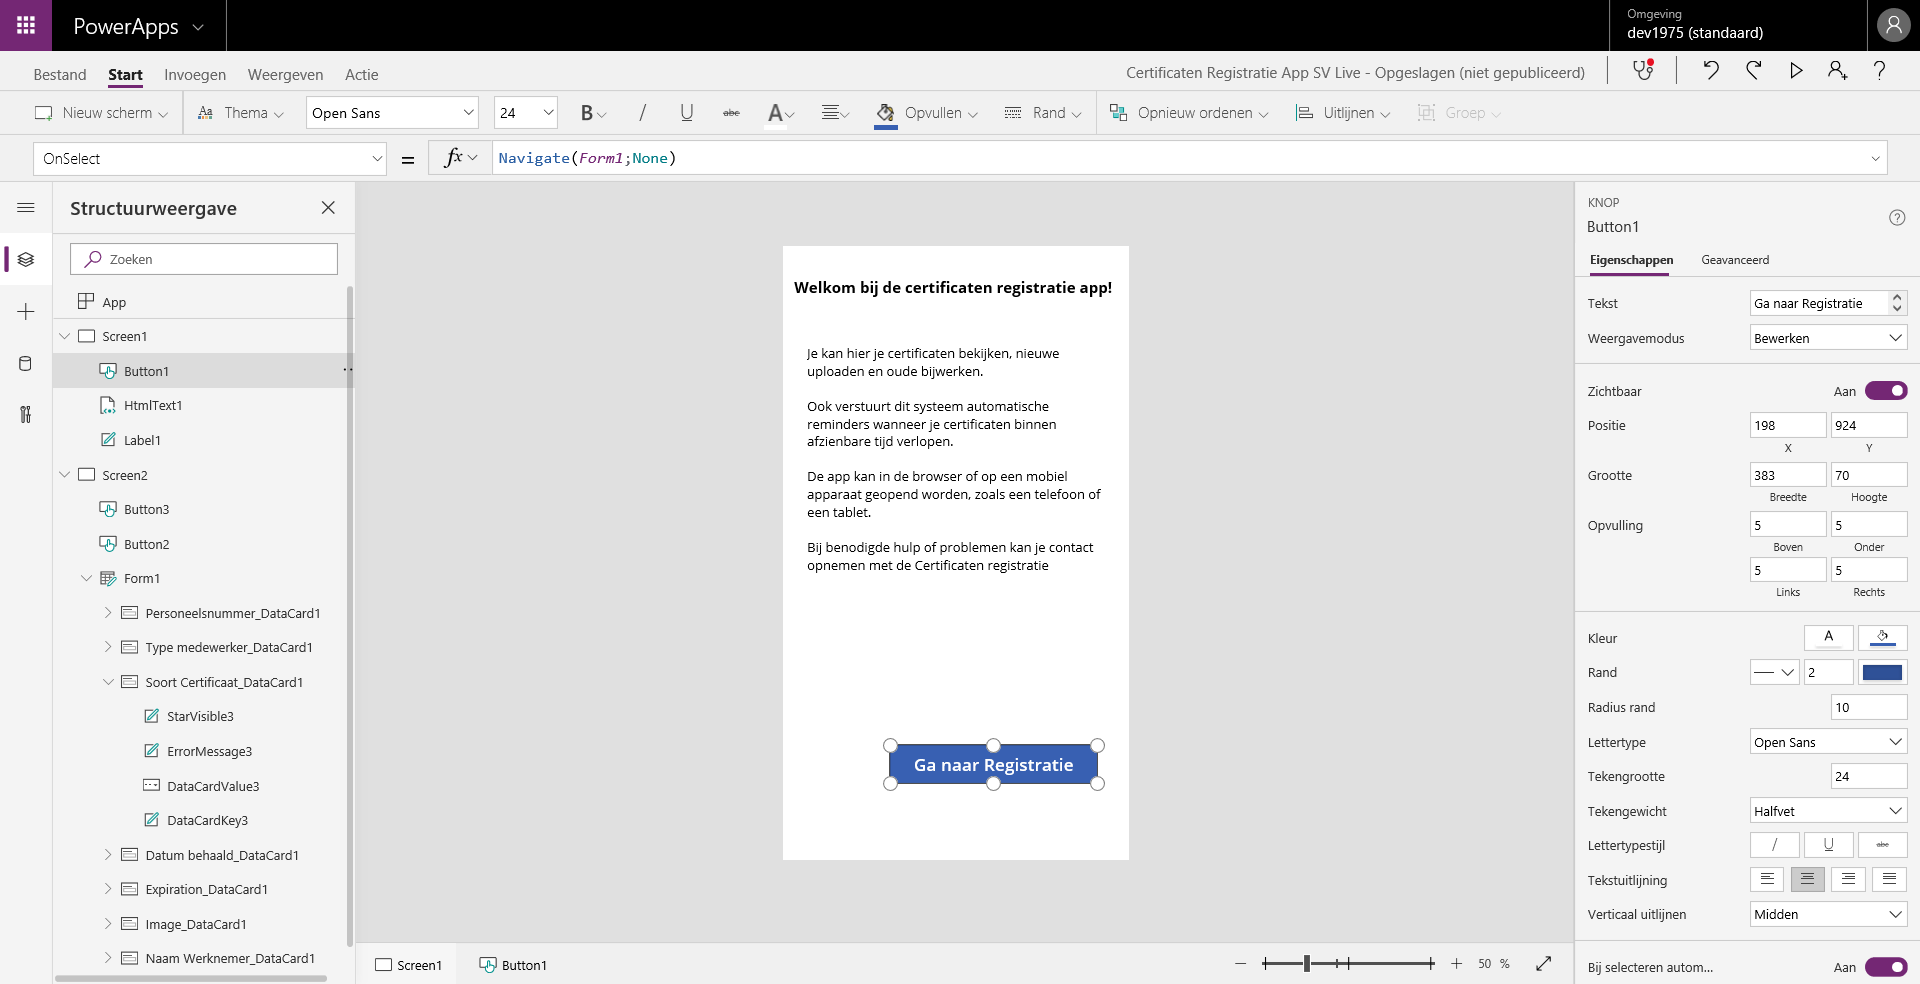This screenshot has height=984, width=1920.
Task: Click the blue Rand color swatch
Action: 1883,672
